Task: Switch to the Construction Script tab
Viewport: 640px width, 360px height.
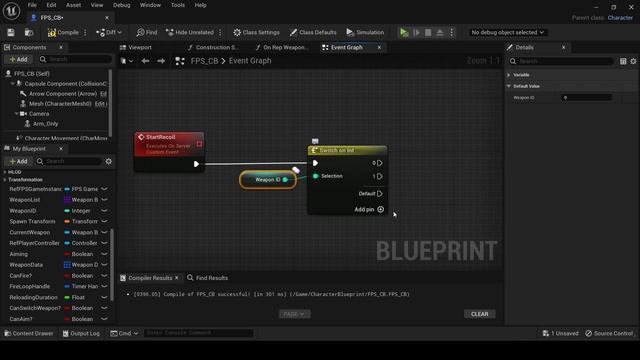Action: 213,47
